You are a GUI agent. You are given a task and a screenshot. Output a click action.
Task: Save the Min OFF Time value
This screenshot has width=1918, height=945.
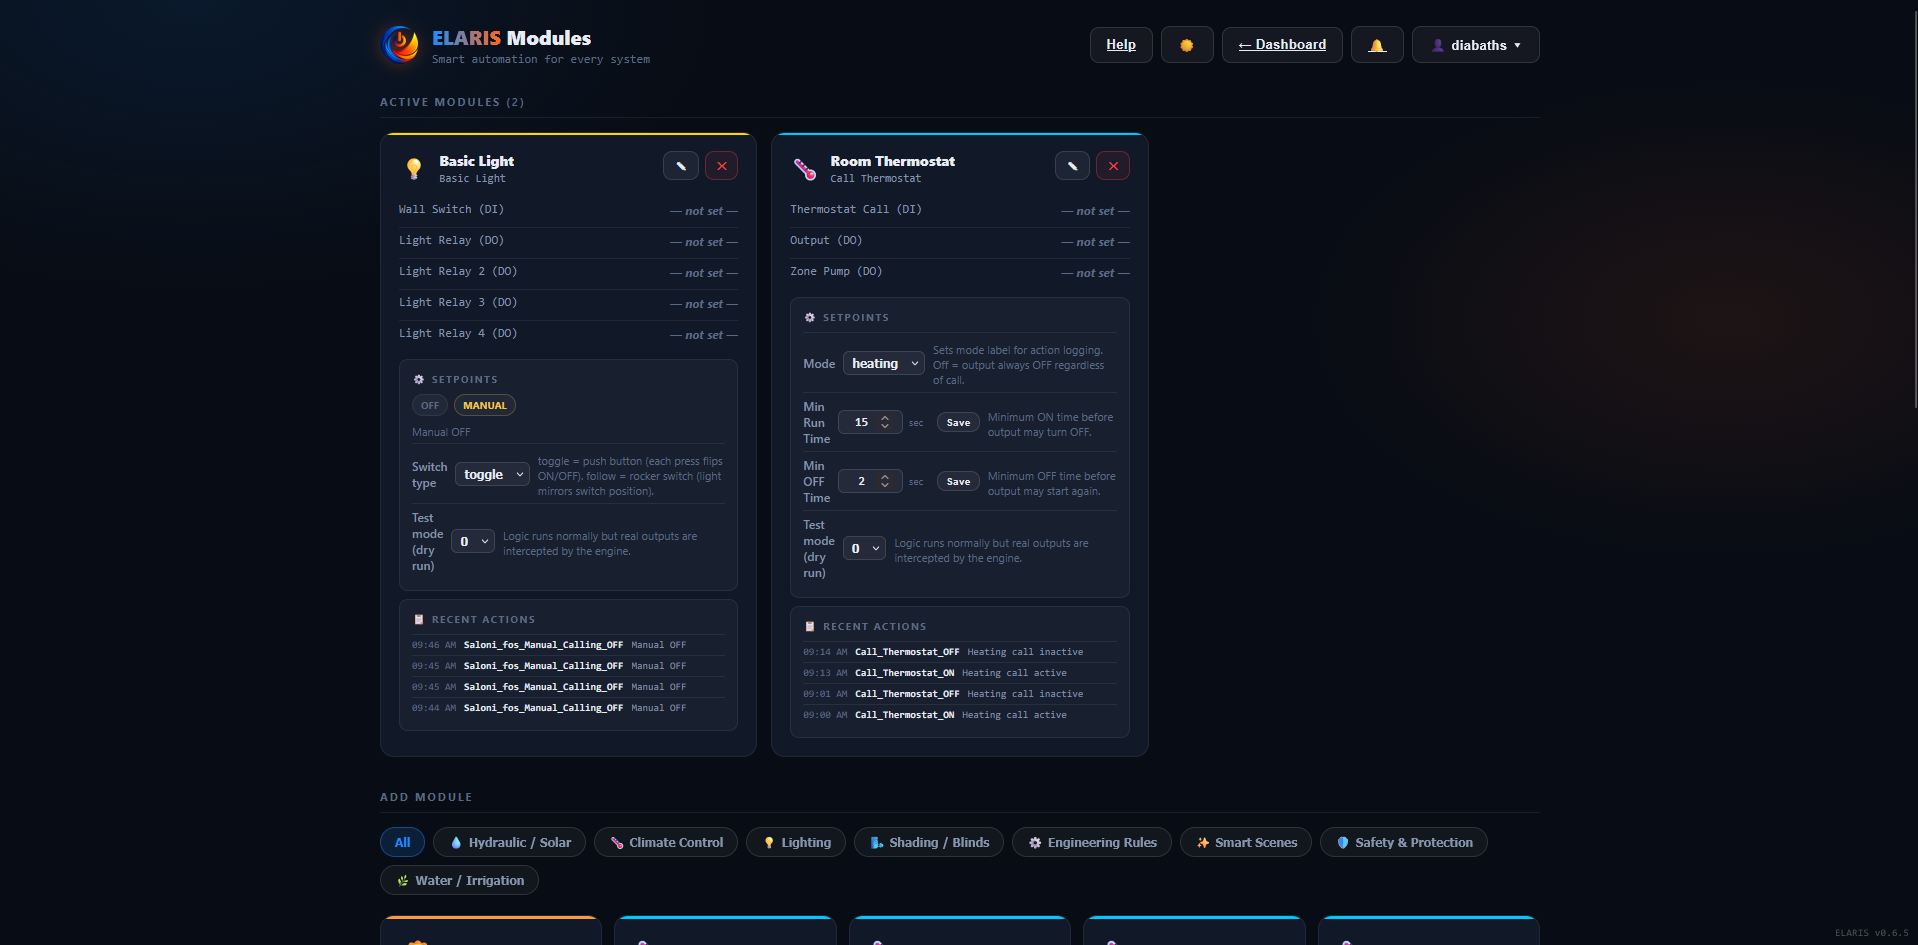coord(958,482)
